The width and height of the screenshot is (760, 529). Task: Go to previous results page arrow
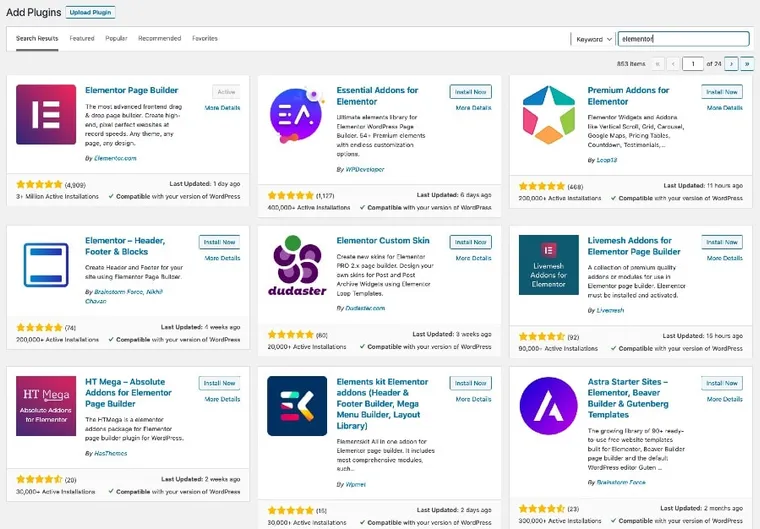pyautogui.click(x=673, y=64)
